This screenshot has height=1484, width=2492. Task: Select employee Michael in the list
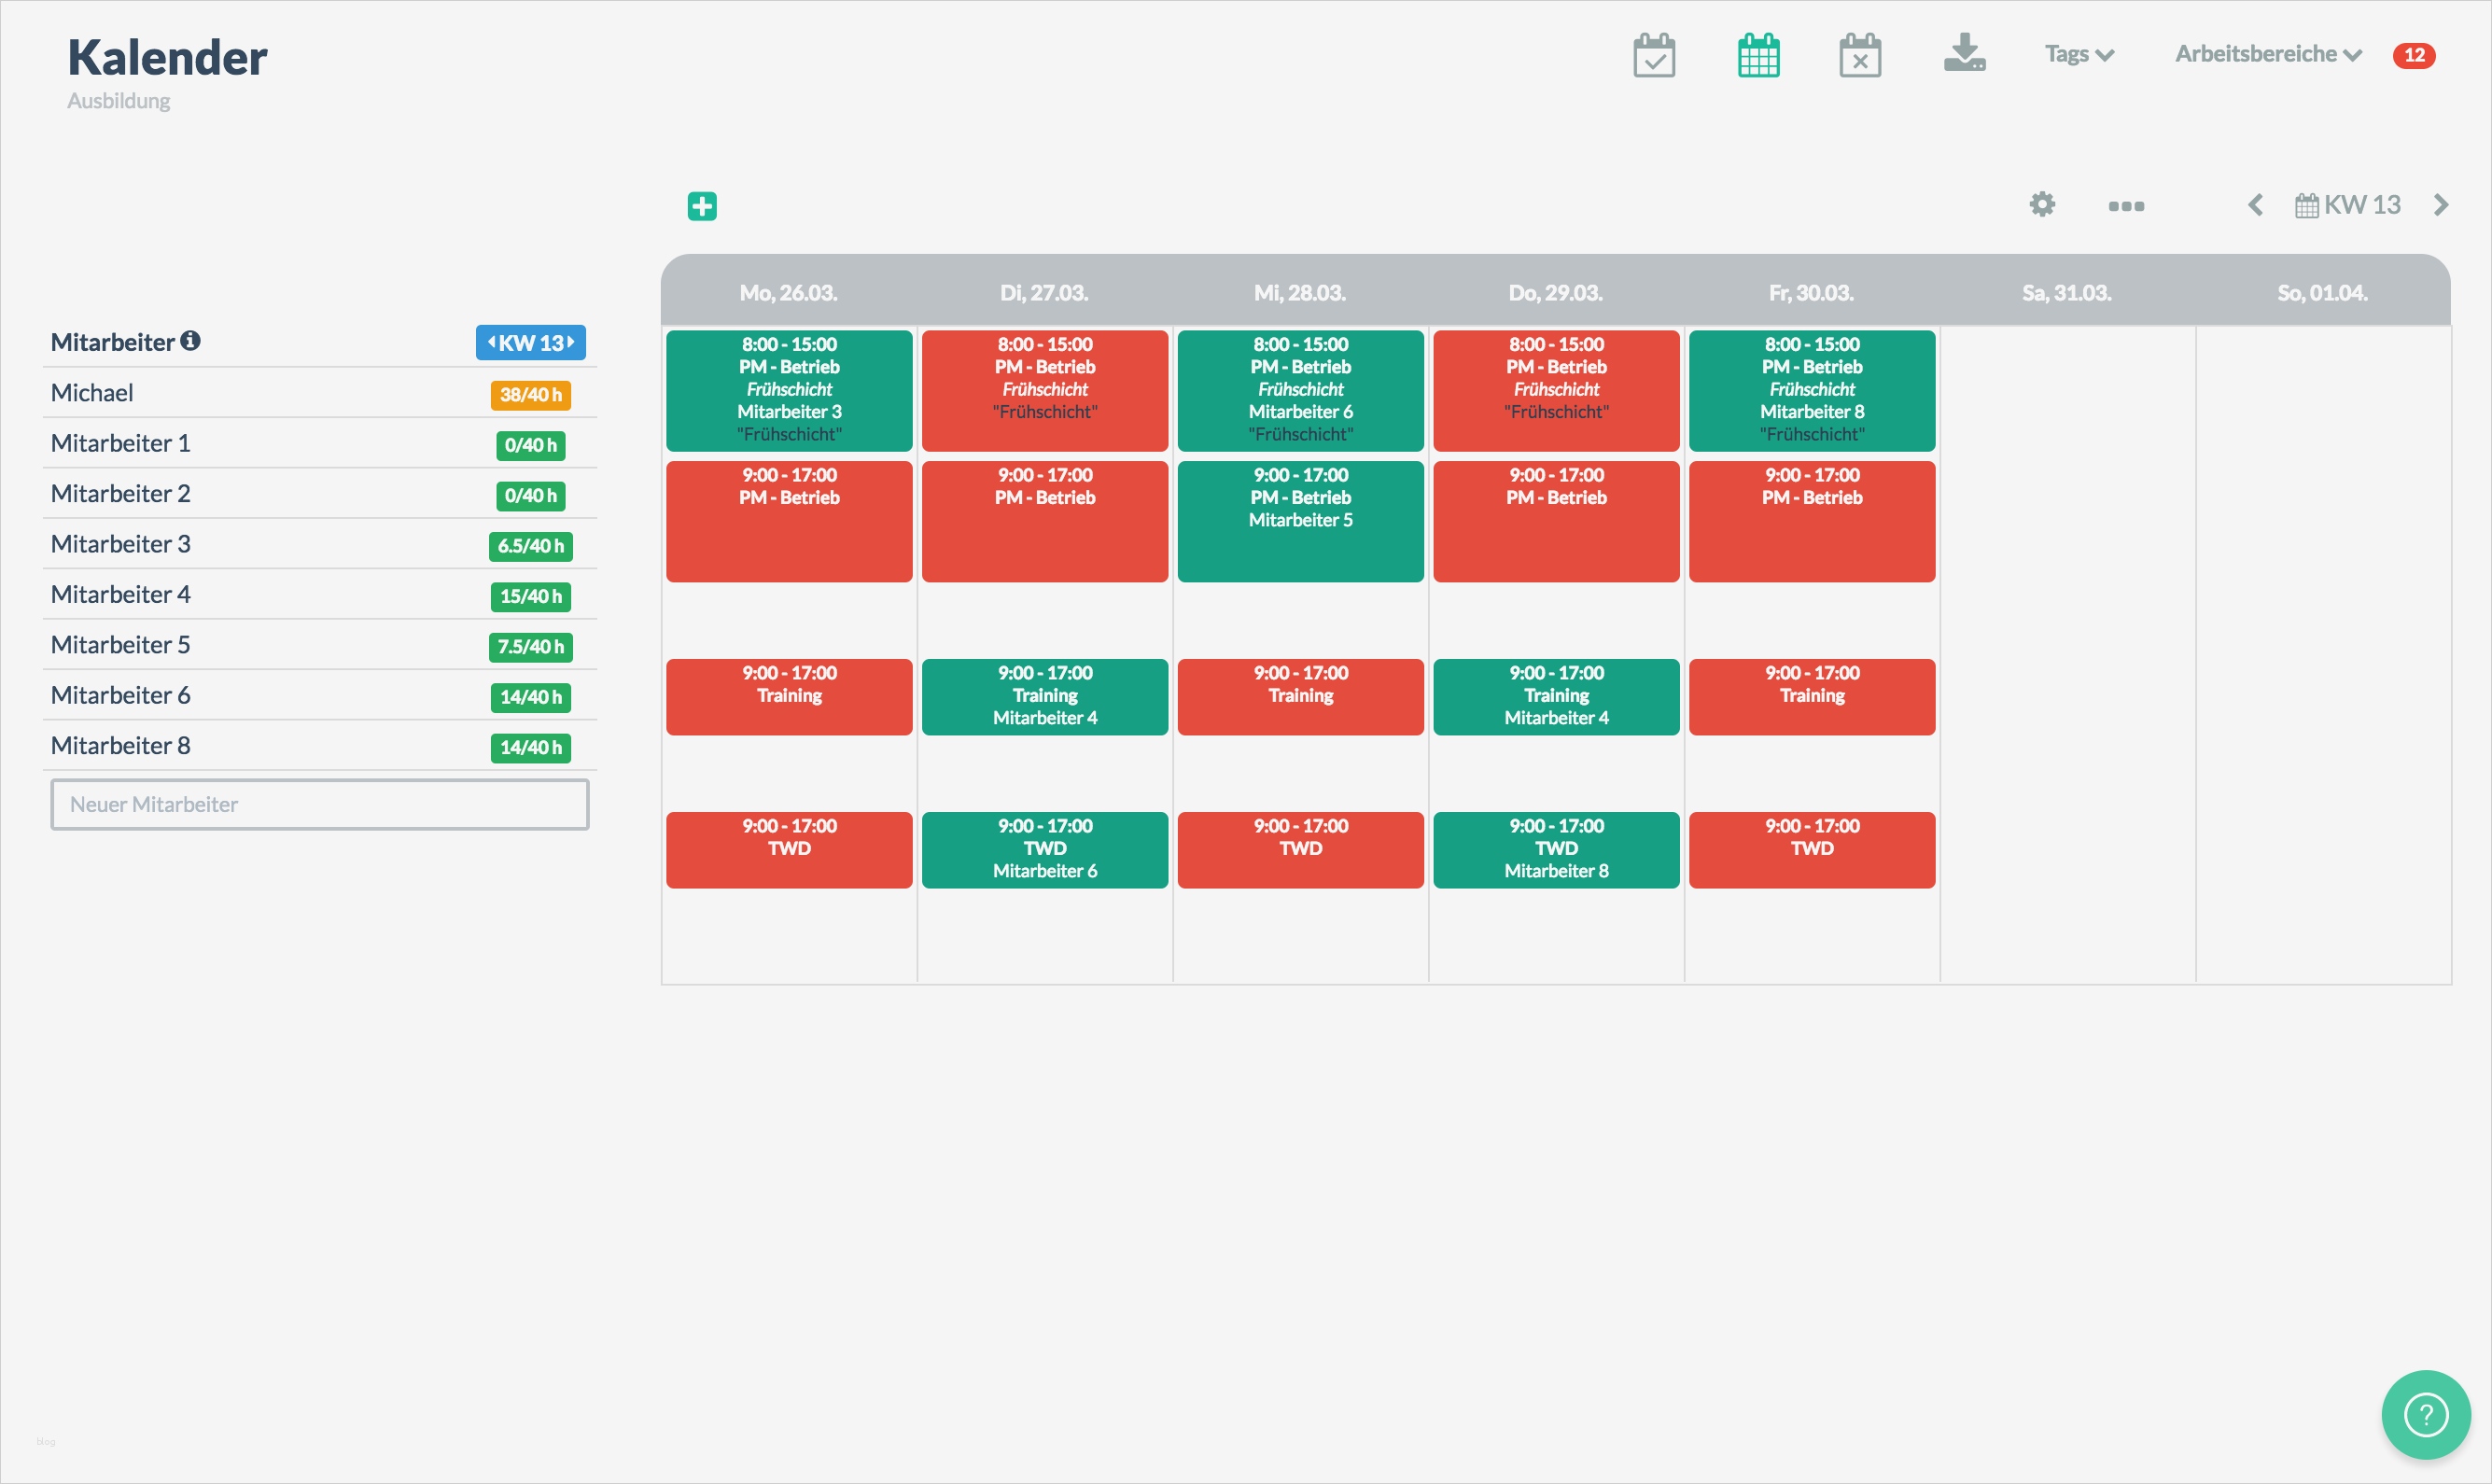pyautogui.click(x=92, y=393)
